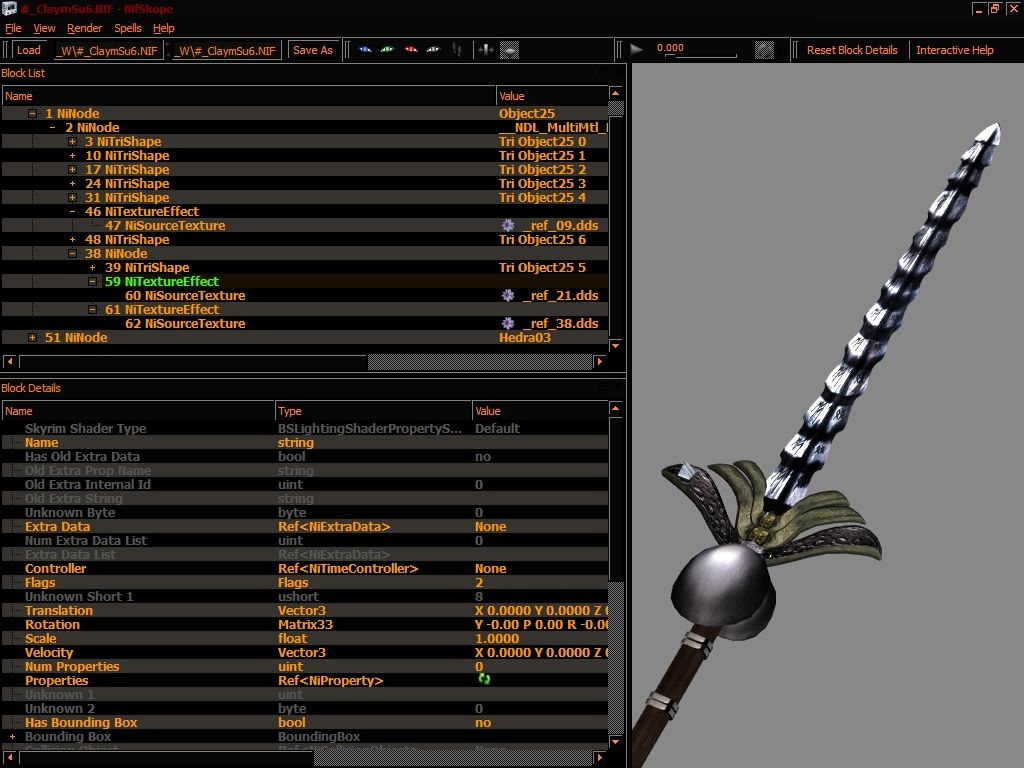Collapse the 59 NiTextureEffect row
This screenshot has width=1024, height=768.
click(93, 281)
